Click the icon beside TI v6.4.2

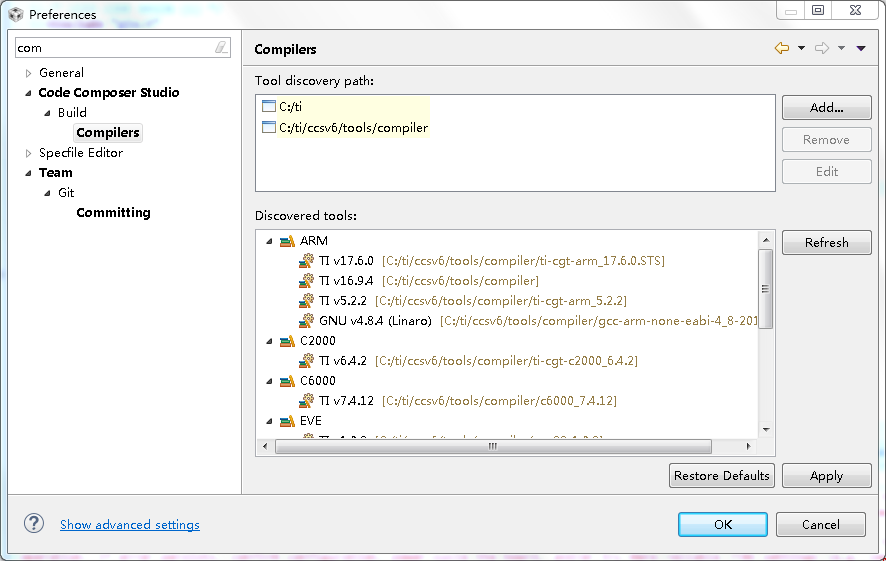[x=307, y=361]
